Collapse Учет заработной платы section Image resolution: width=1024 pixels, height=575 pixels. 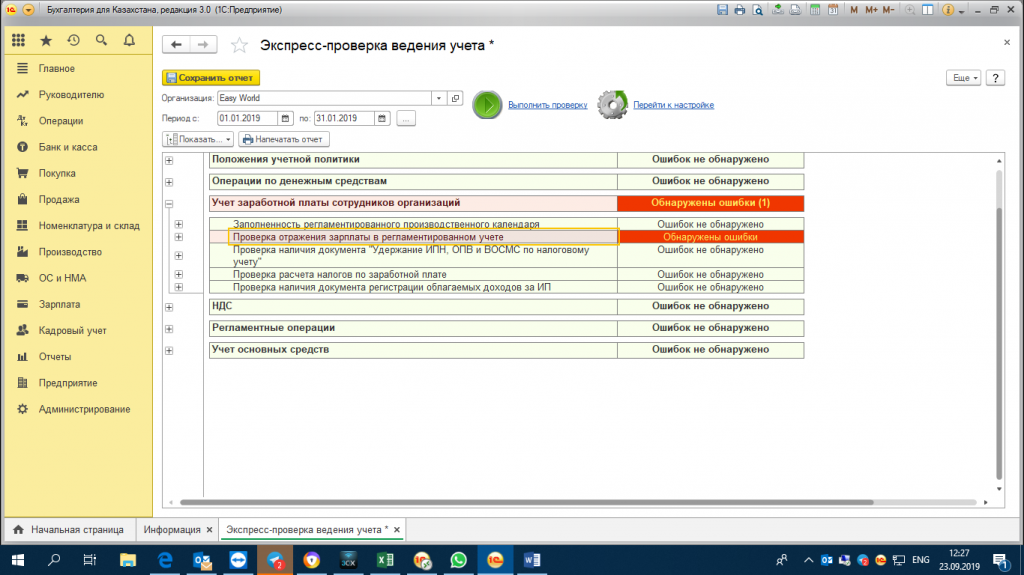tap(169, 204)
